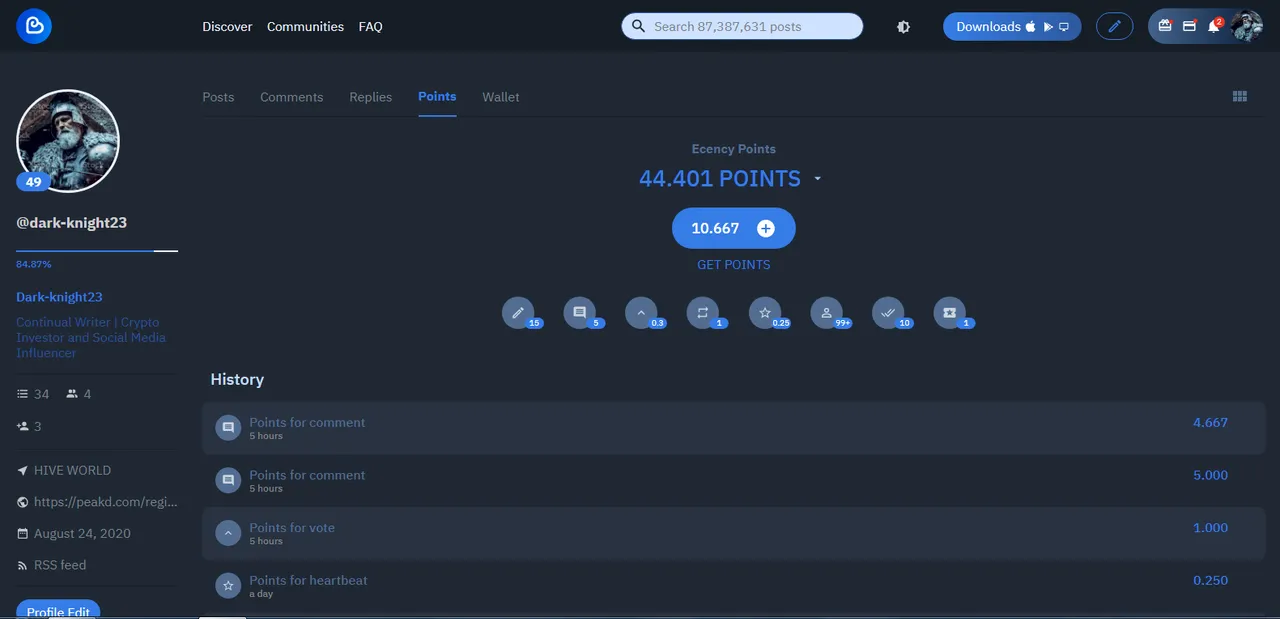This screenshot has width=1280, height=619.
Task: Click the profile picture of dark-knight23
Action: pos(68,141)
